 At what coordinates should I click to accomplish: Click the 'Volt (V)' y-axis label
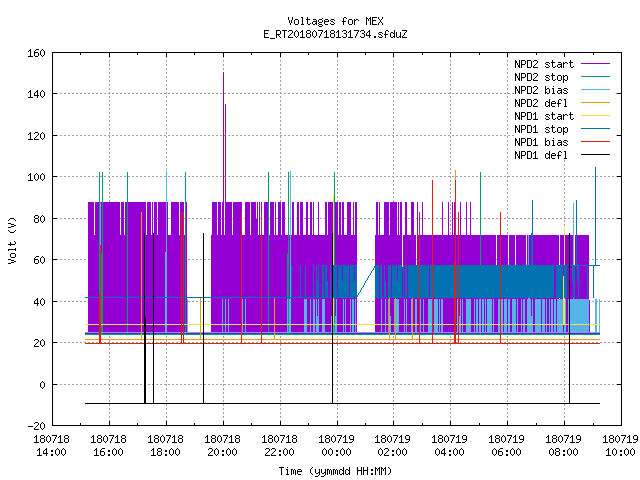pos(12,240)
